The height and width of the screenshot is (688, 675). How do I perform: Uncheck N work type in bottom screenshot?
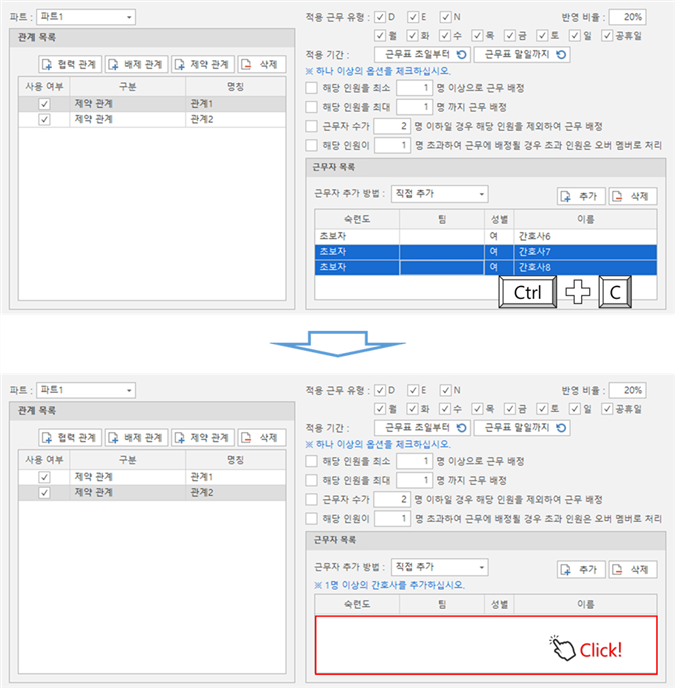(x=445, y=390)
